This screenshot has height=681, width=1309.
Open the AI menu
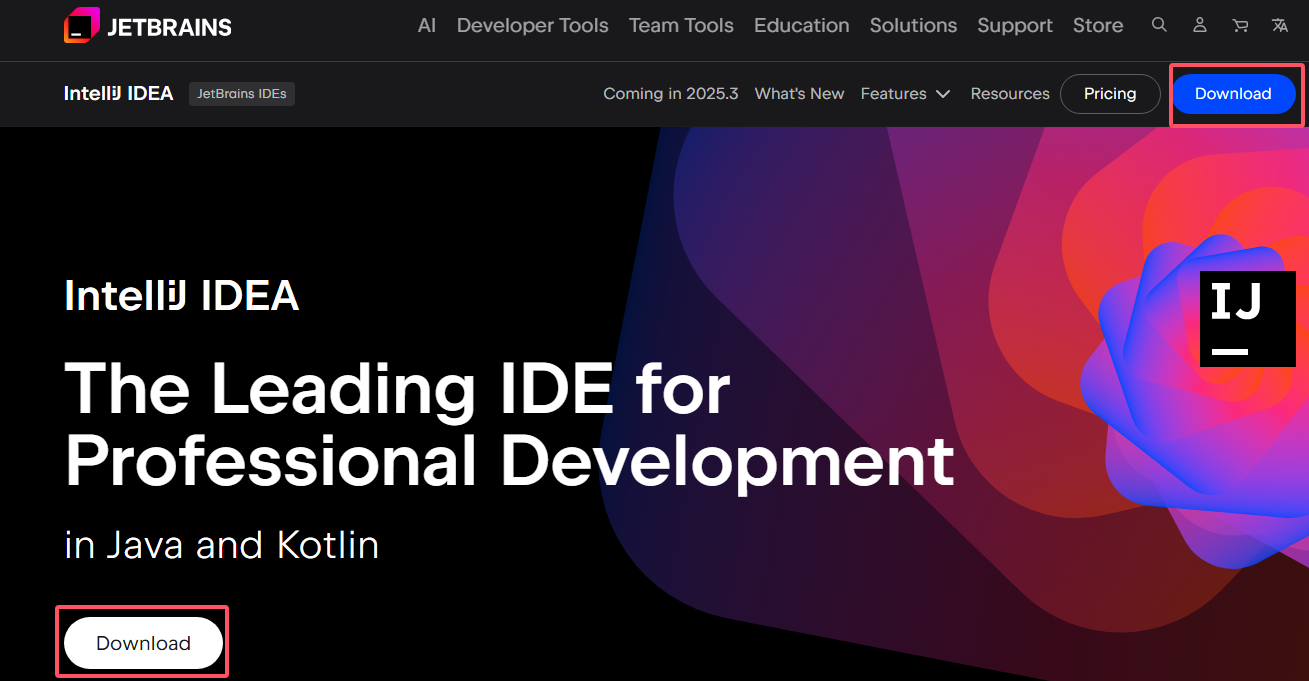click(427, 25)
